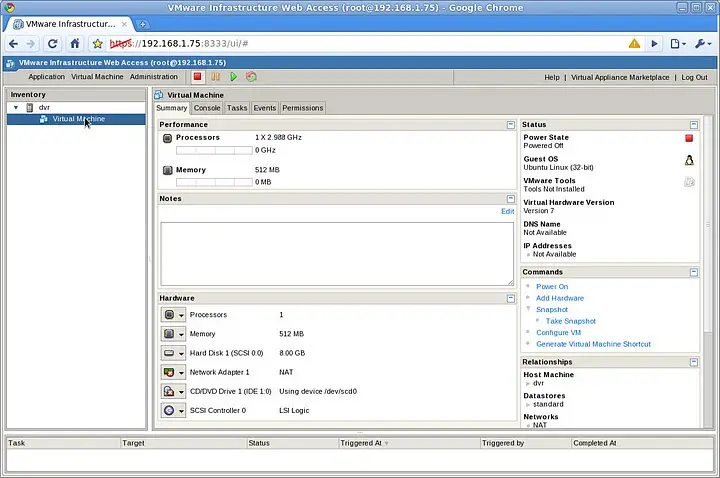This screenshot has width=720, height=478.
Task: Collapse the Snapshot commands group
Action: point(528,309)
